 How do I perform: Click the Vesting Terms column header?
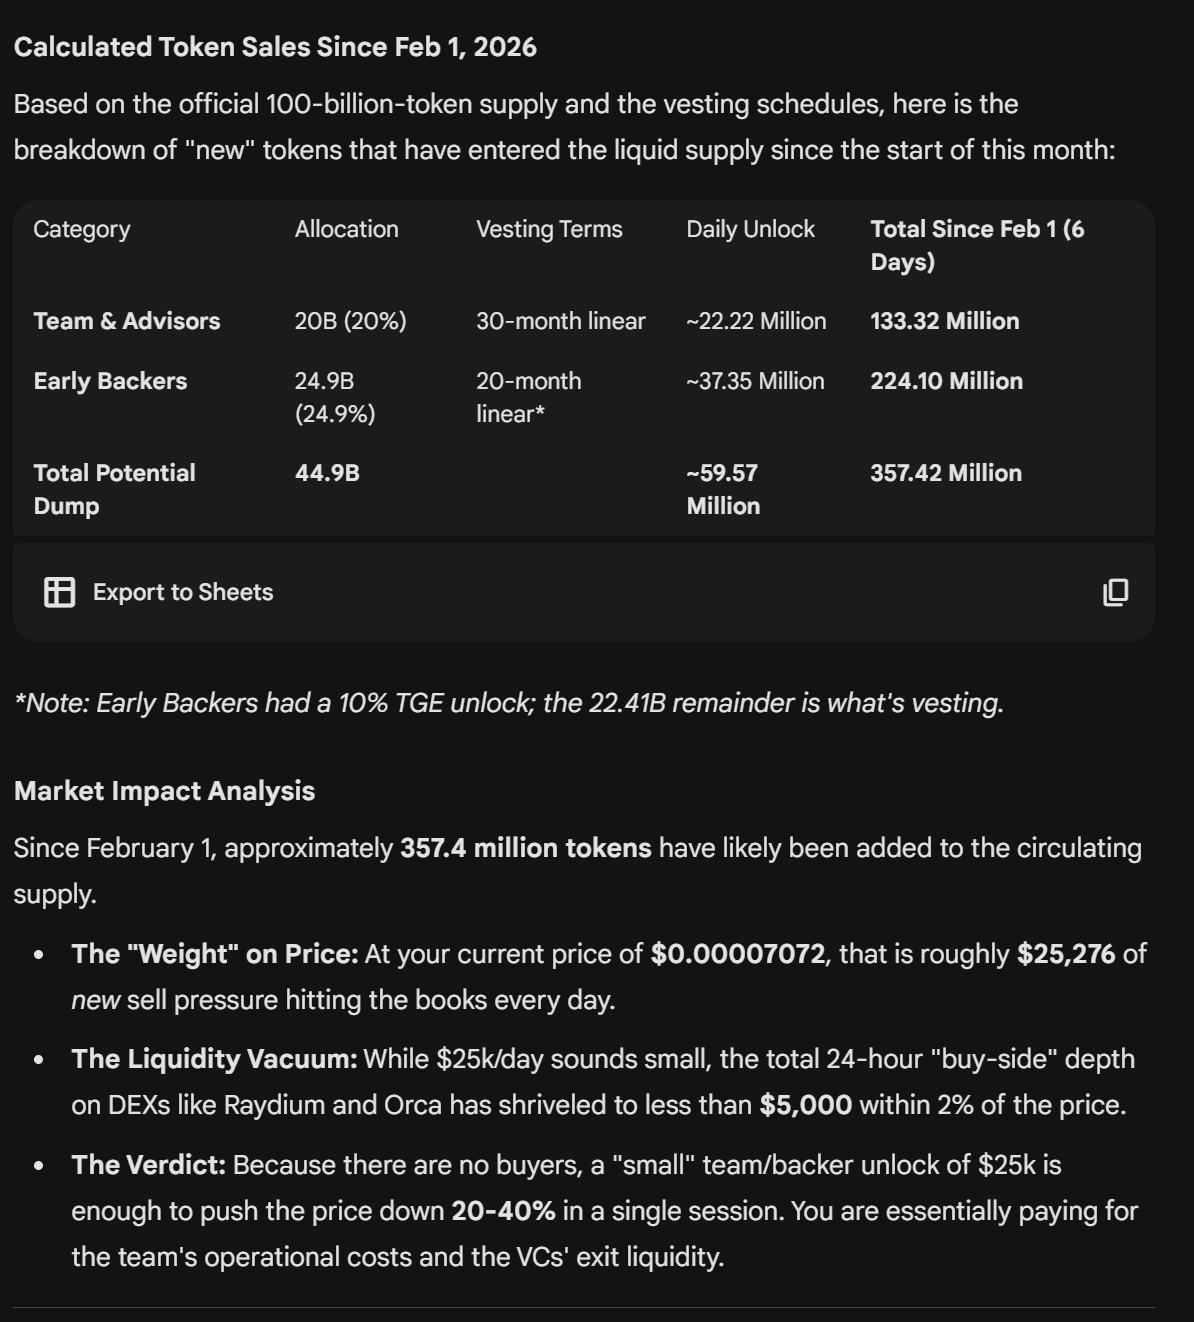click(x=549, y=229)
